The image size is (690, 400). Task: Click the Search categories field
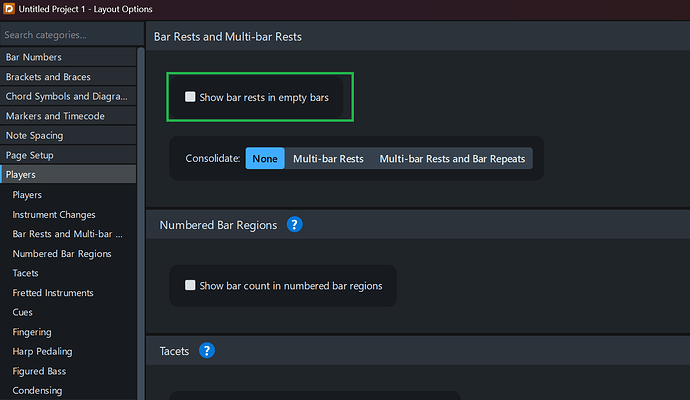(72, 36)
